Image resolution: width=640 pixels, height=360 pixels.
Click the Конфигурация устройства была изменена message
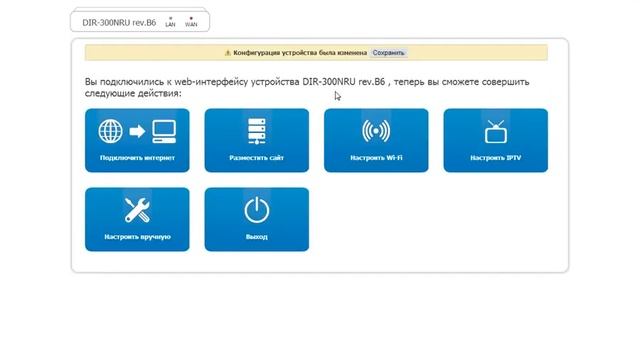pyautogui.click(x=300, y=53)
